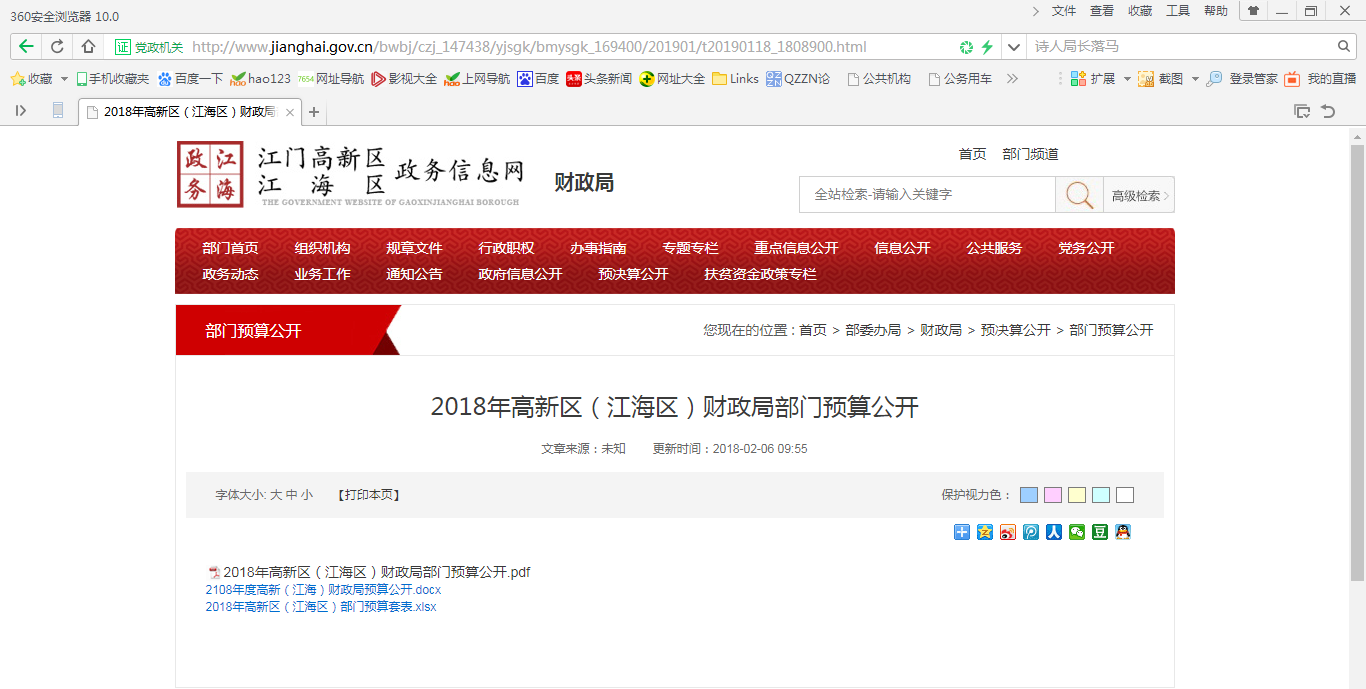Viewport: 1366px width, 689px height.
Task: Open the hao123 bookmark
Action: [x=260, y=78]
